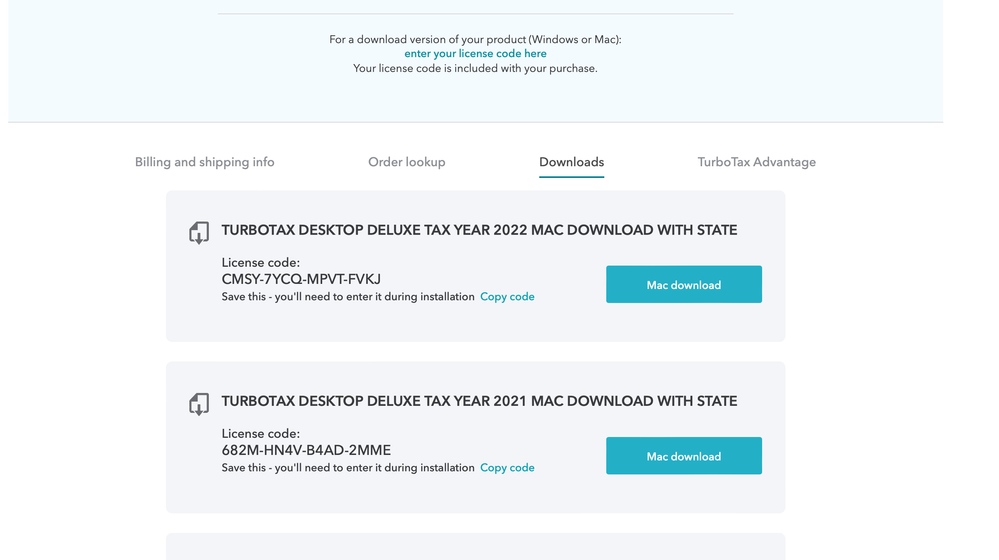This screenshot has width=999, height=560.
Task: Click the 'For a download version of your product' text
Action: [475, 39]
